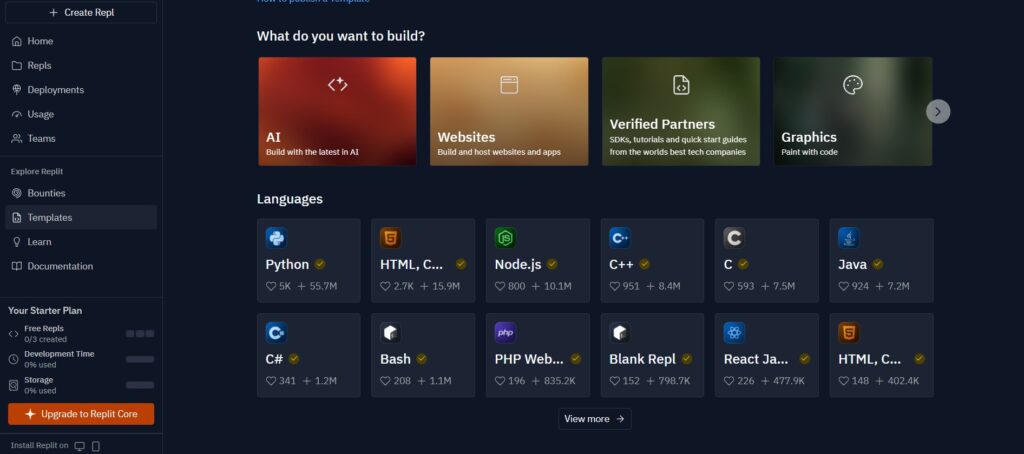Click the PHP Web Server icon
Screen dimensions: 1024x454
pyautogui.click(x=505, y=332)
